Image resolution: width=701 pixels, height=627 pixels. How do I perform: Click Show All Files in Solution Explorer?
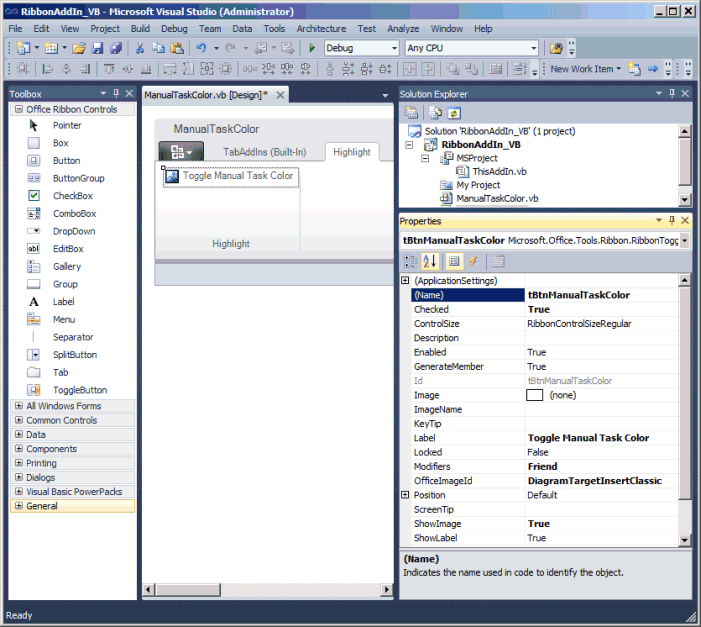435,113
